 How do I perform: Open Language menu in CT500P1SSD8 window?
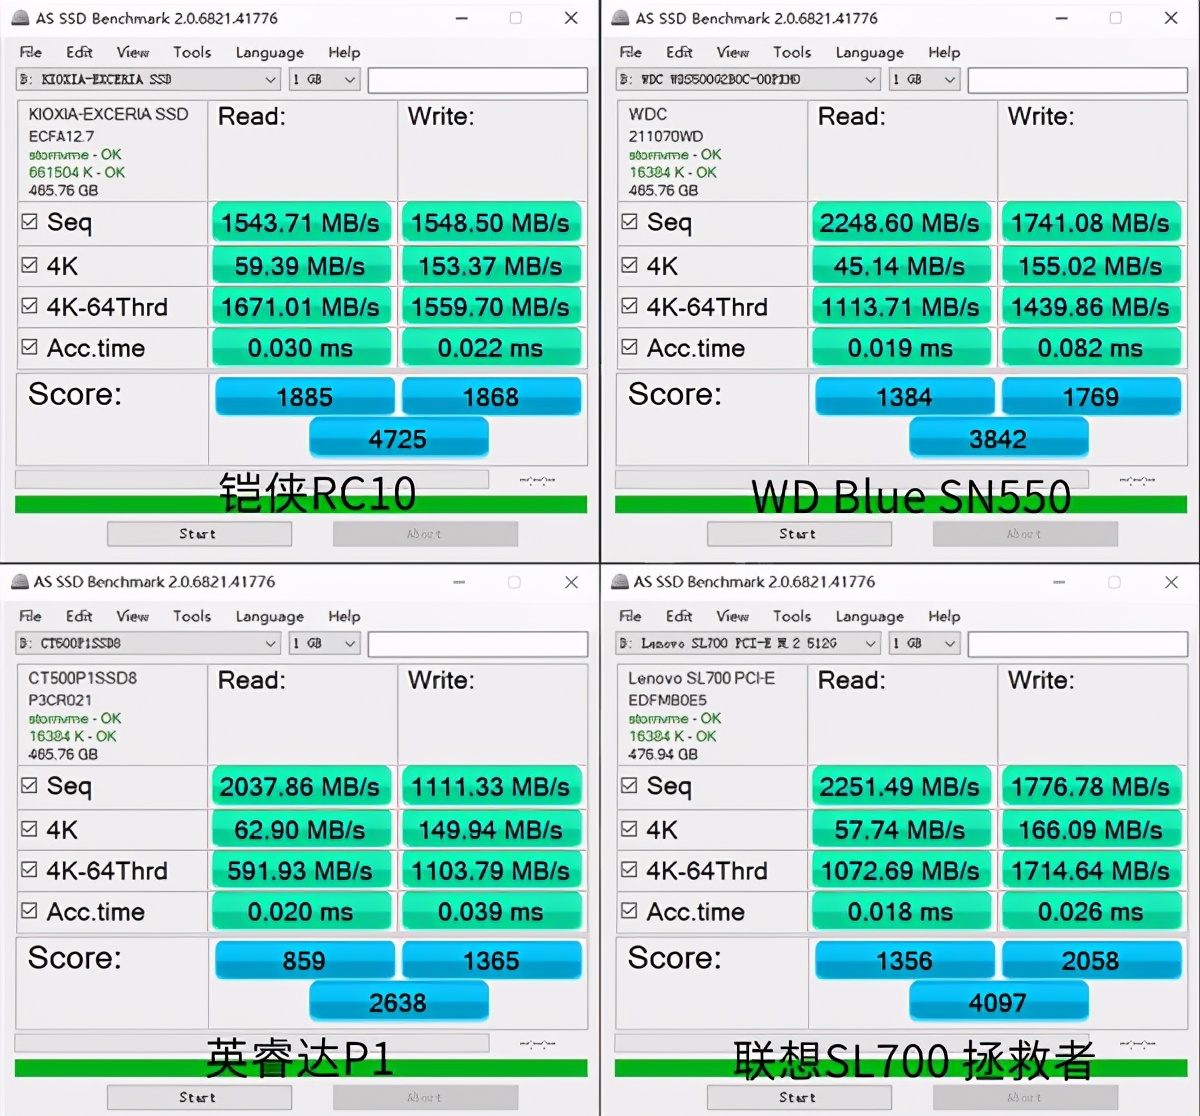point(269,616)
